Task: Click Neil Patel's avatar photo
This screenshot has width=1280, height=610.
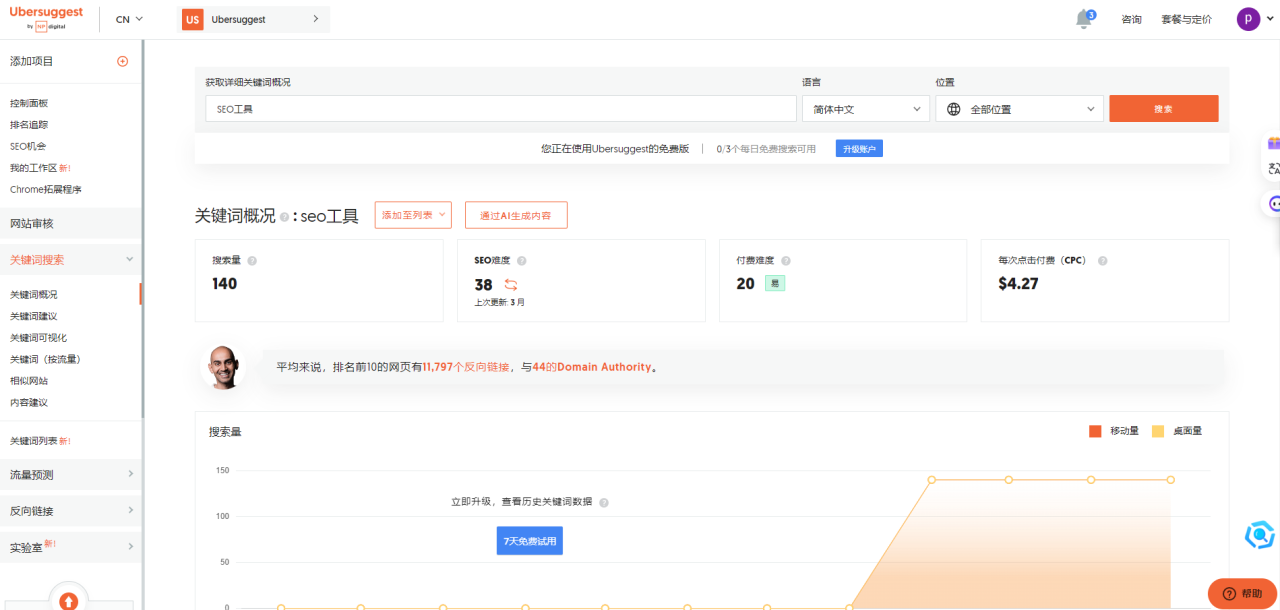Action: click(x=223, y=367)
